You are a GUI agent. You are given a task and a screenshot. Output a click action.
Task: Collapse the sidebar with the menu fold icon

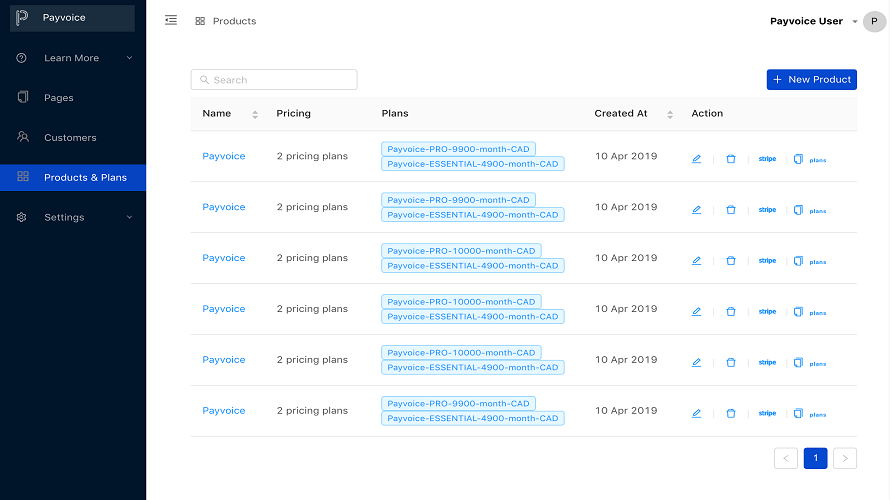tap(171, 21)
